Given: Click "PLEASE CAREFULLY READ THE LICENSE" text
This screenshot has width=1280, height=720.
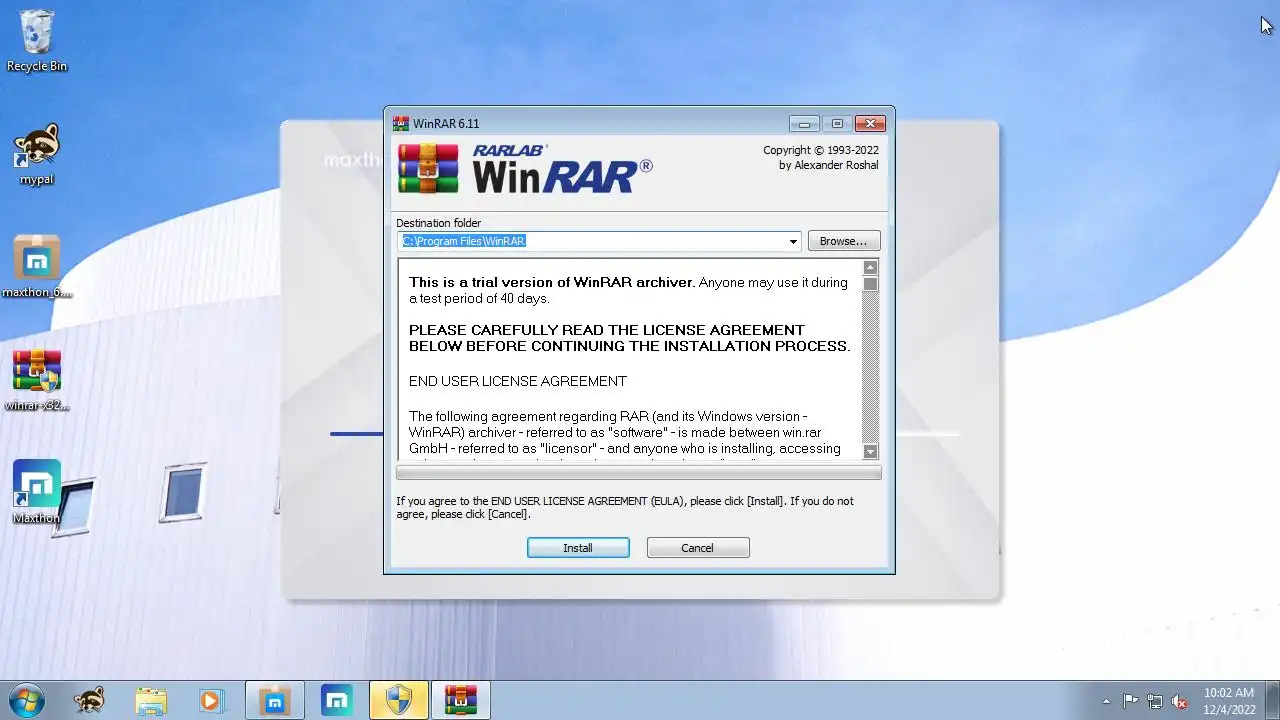Looking at the screenshot, I should [x=607, y=330].
